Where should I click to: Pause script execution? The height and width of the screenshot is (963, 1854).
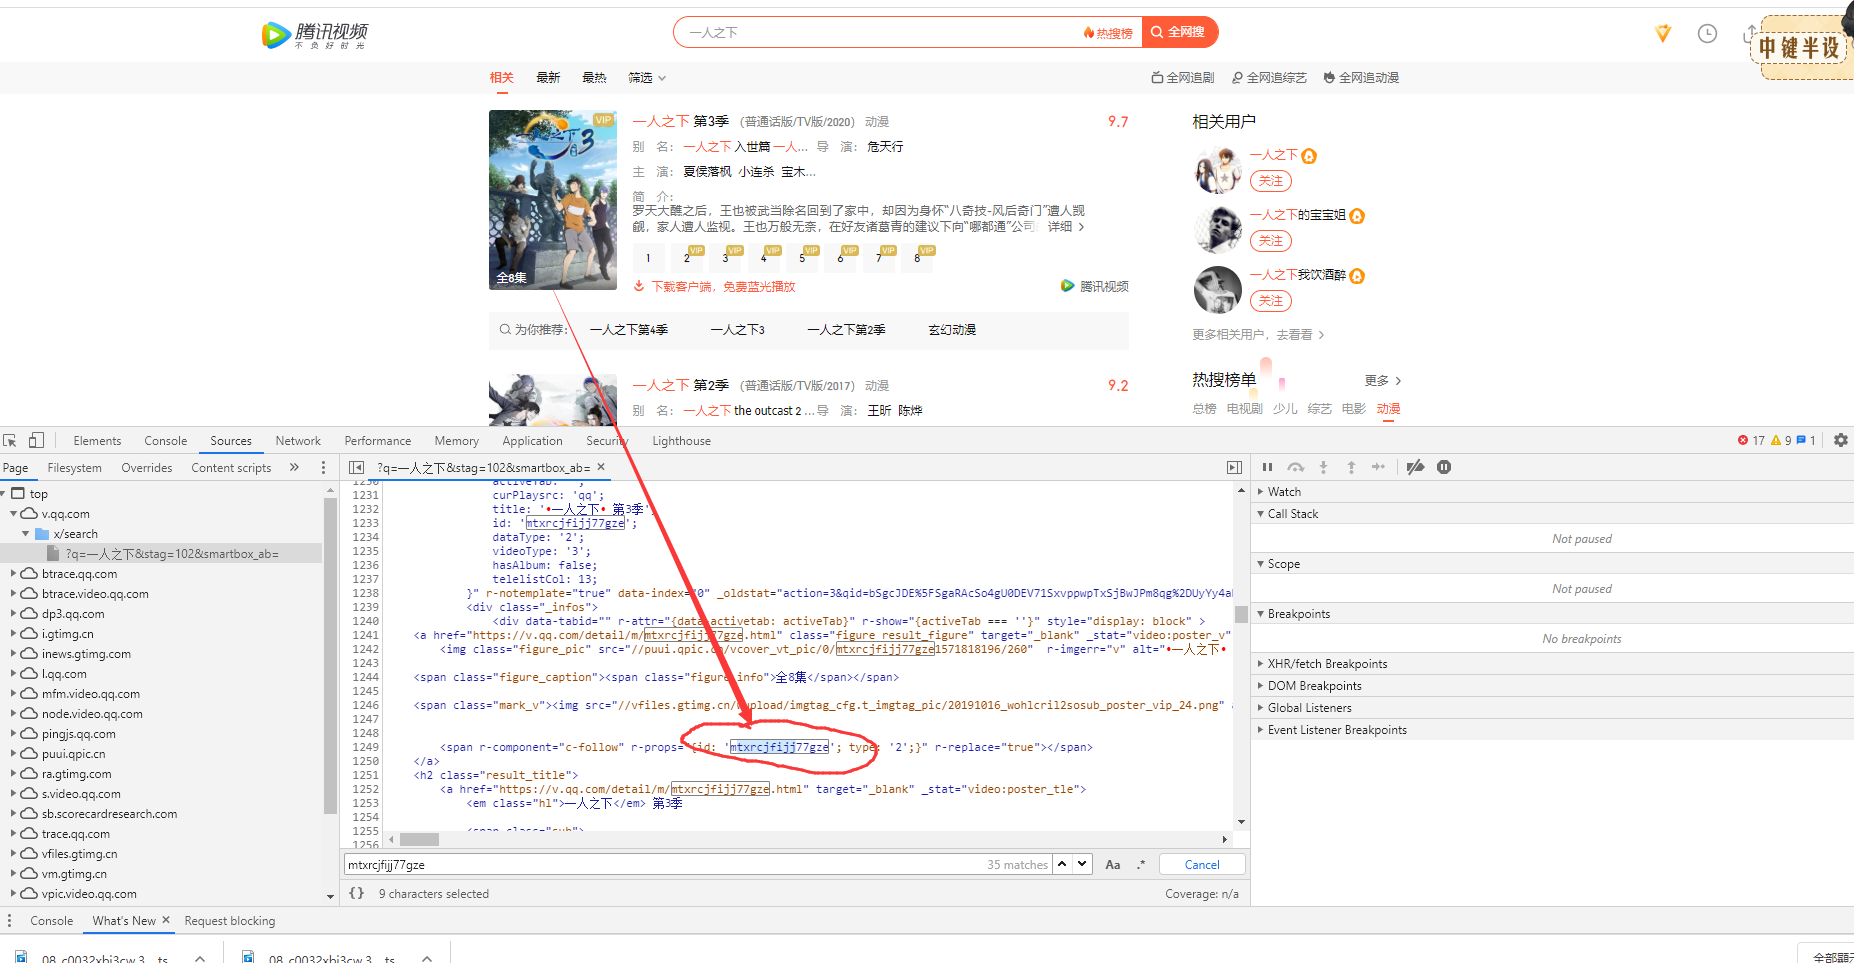[1267, 467]
